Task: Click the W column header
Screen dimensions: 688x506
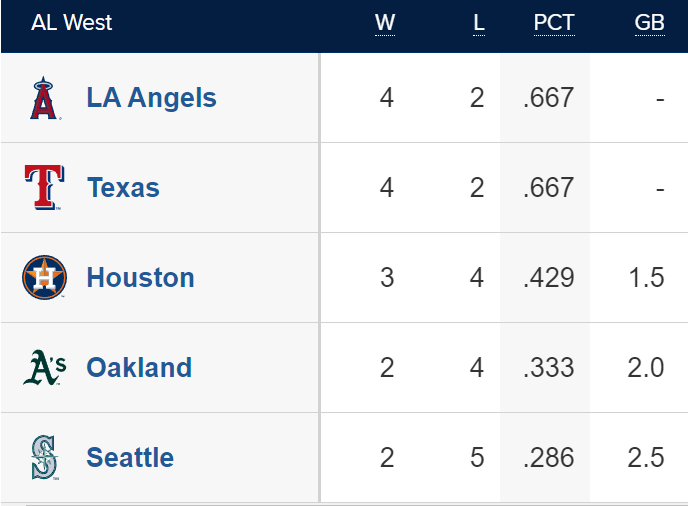Action: [x=385, y=23]
